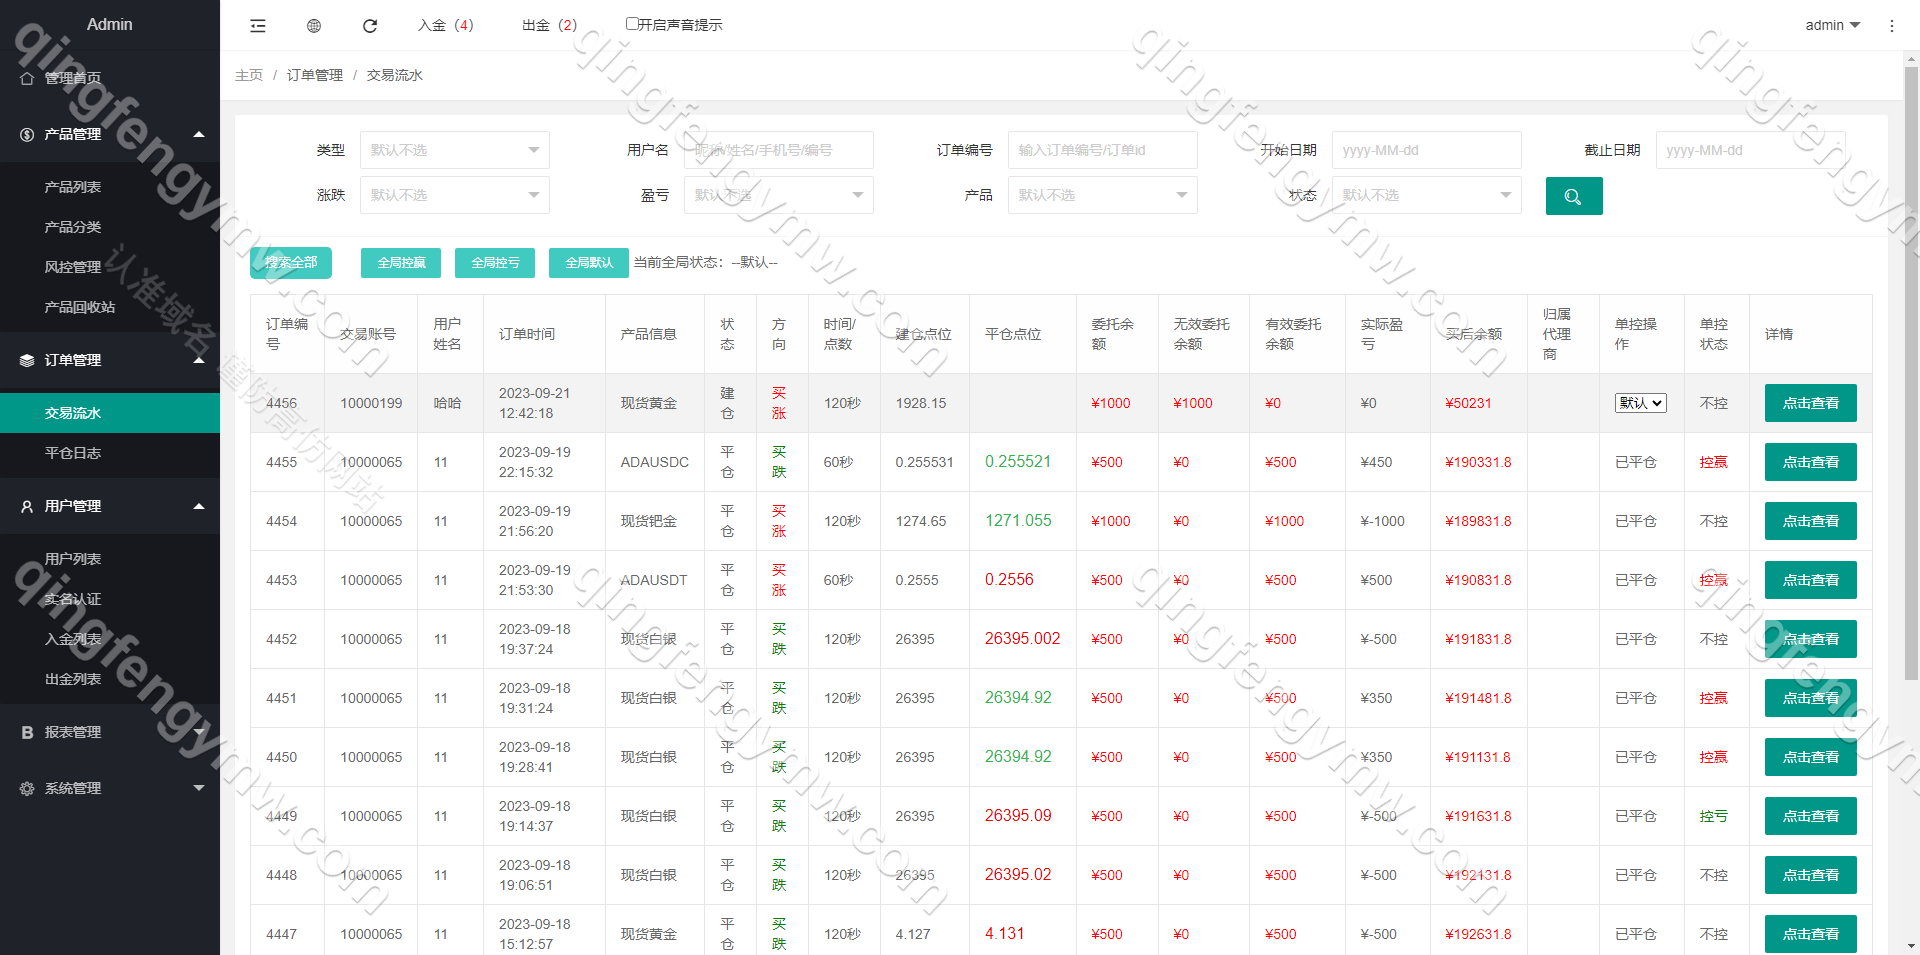Click 点击查看 for order 4456
This screenshot has height=955, width=1920.
tap(1810, 403)
